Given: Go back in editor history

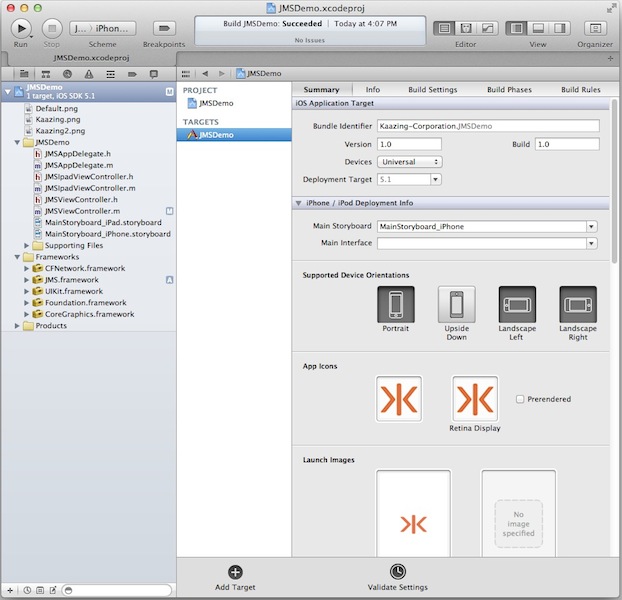Looking at the screenshot, I should [x=205, y=74].
